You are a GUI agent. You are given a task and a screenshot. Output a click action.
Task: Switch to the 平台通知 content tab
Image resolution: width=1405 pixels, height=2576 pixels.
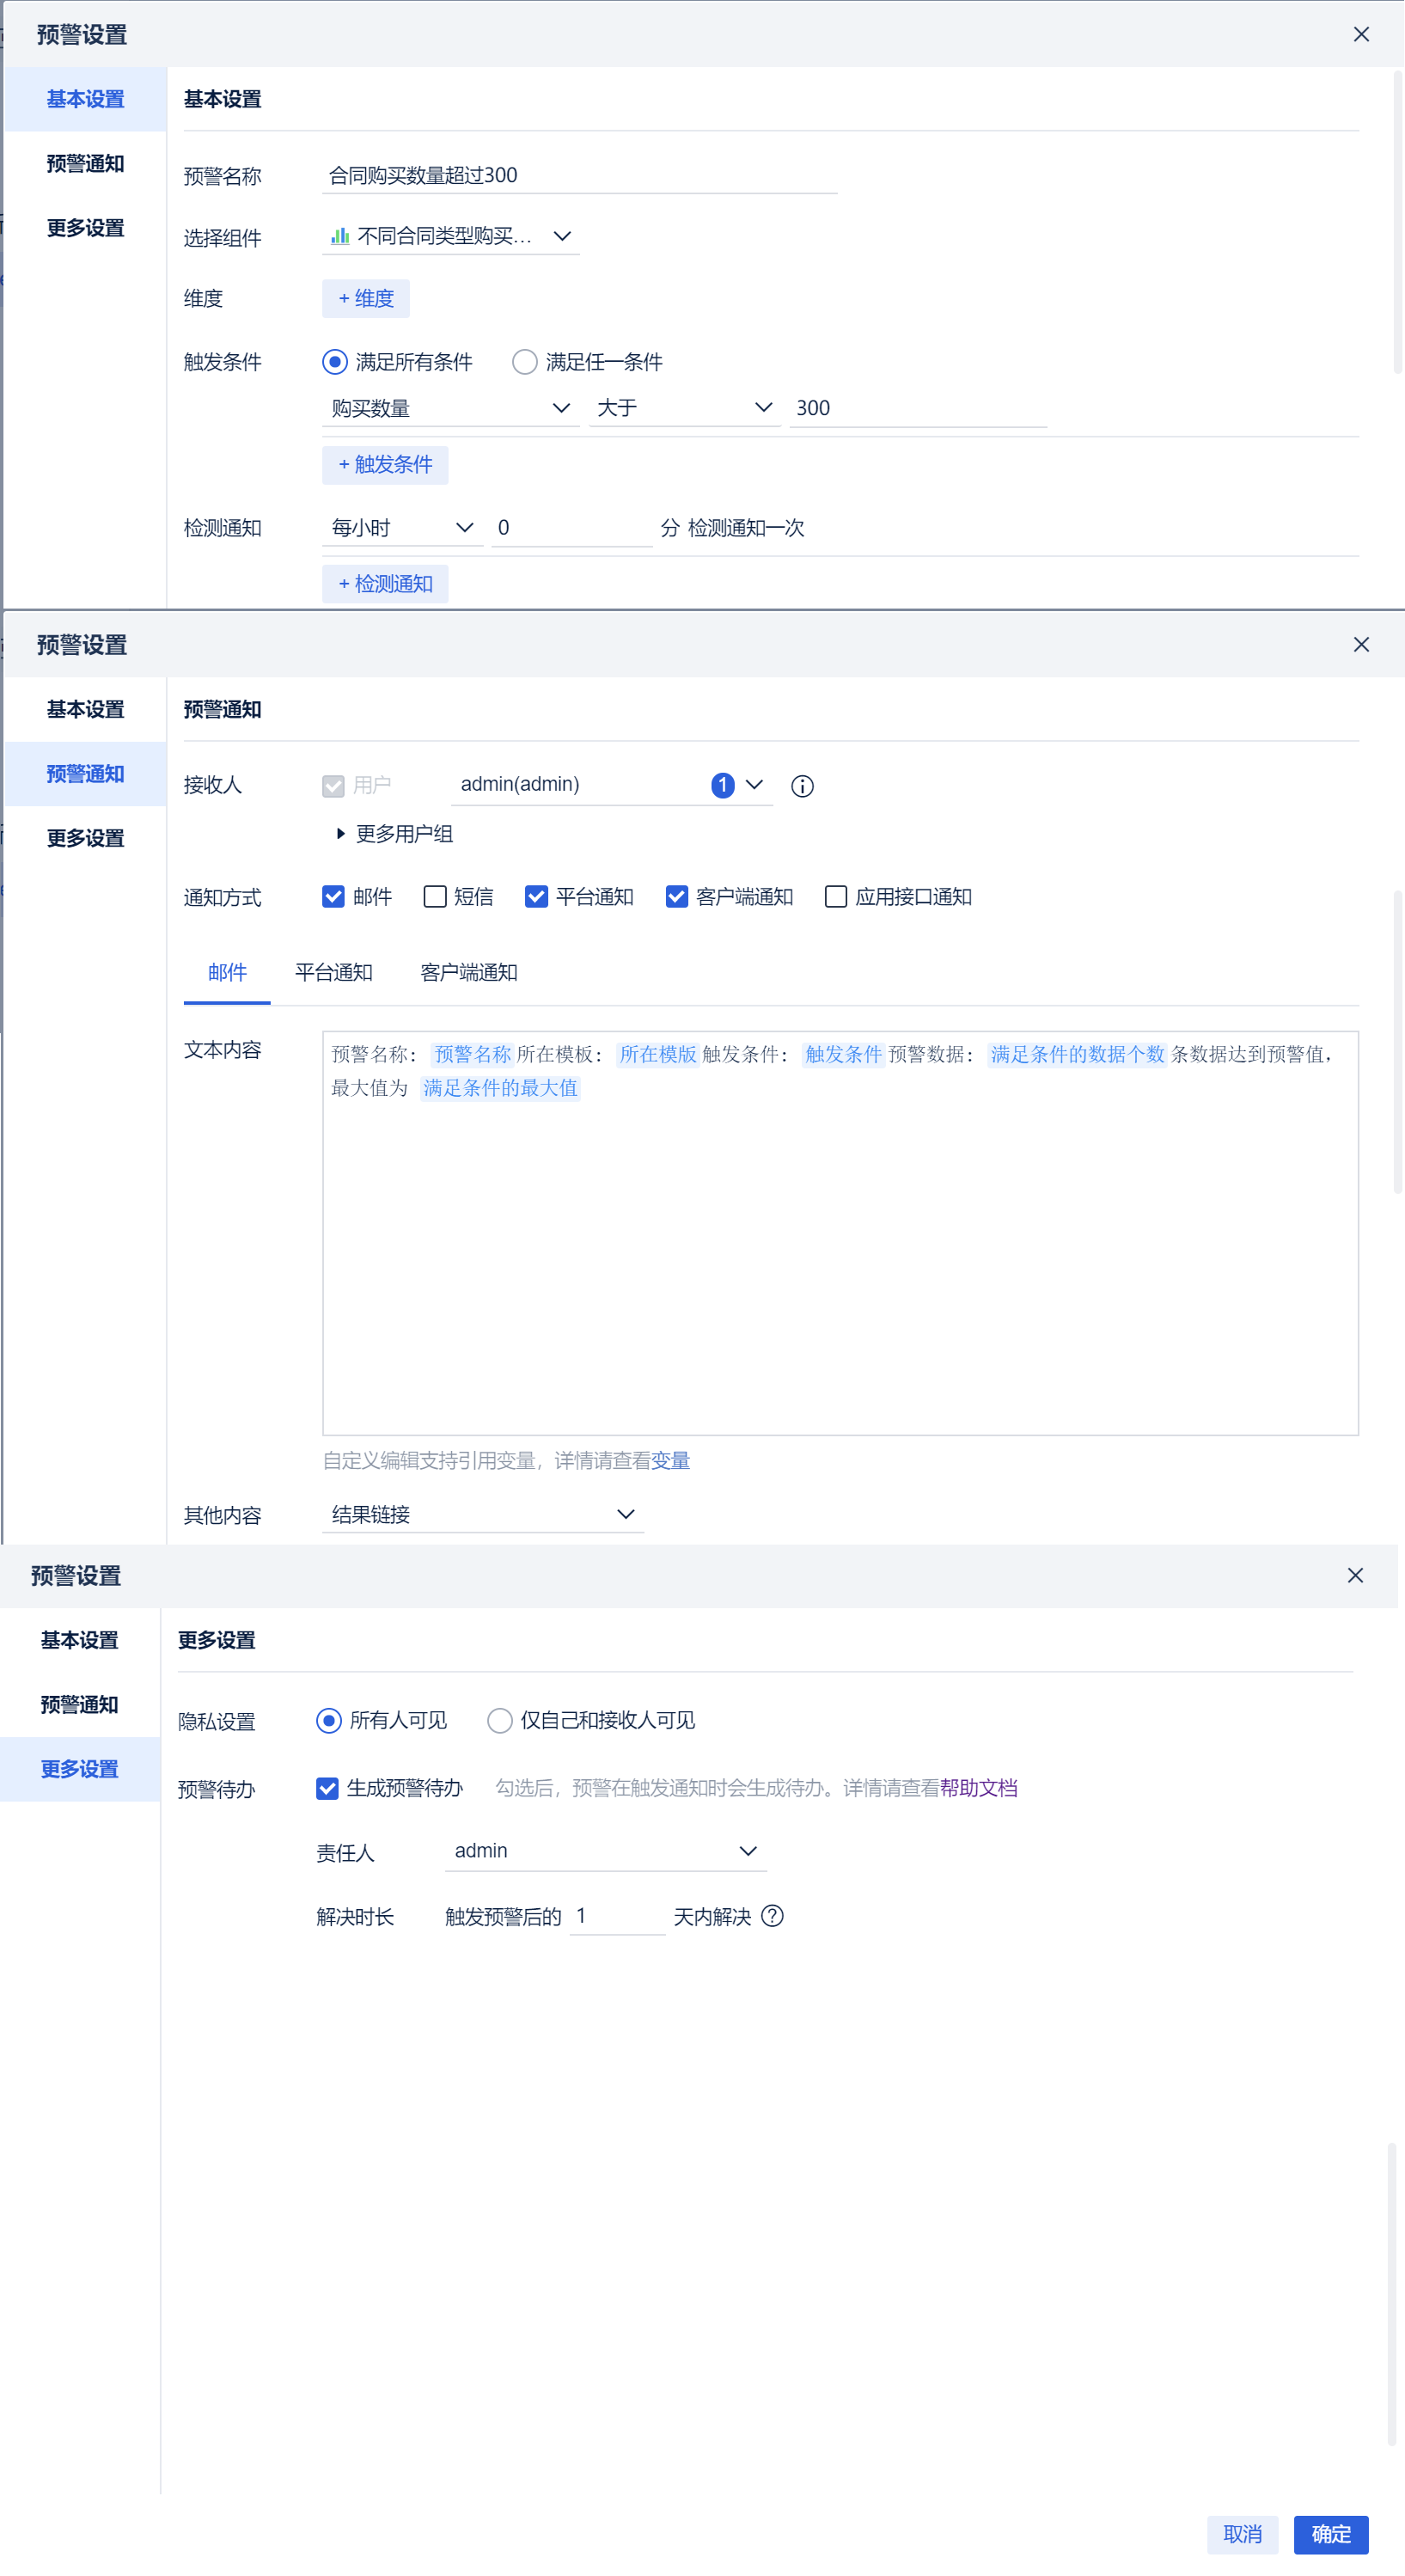[x=334, y=972]
